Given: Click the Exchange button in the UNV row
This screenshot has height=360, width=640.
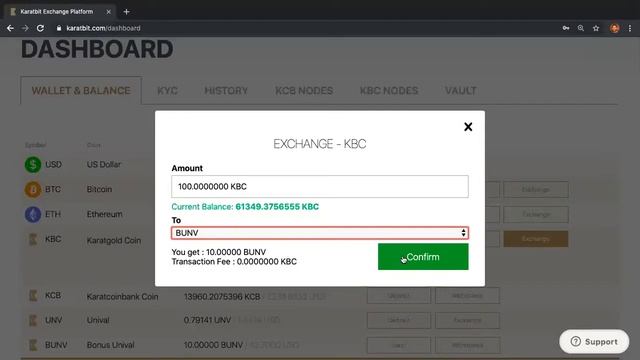Looking at the screenshot, I should [x=467, y=320].
